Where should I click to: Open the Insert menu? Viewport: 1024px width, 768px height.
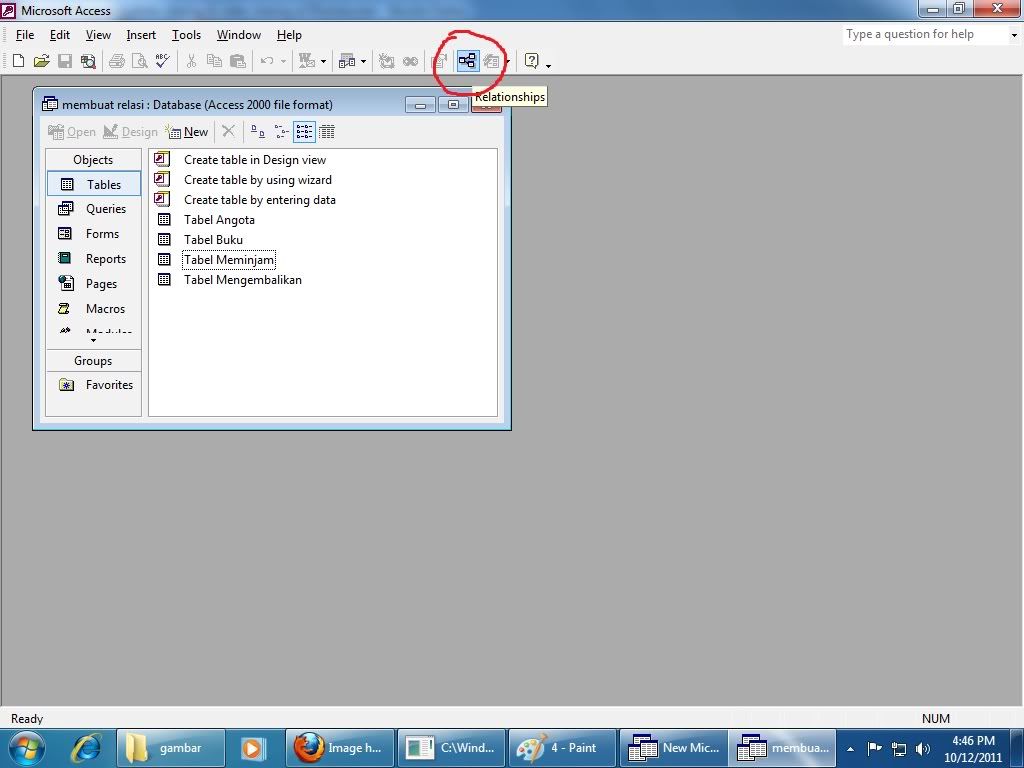tap(141, 35)
